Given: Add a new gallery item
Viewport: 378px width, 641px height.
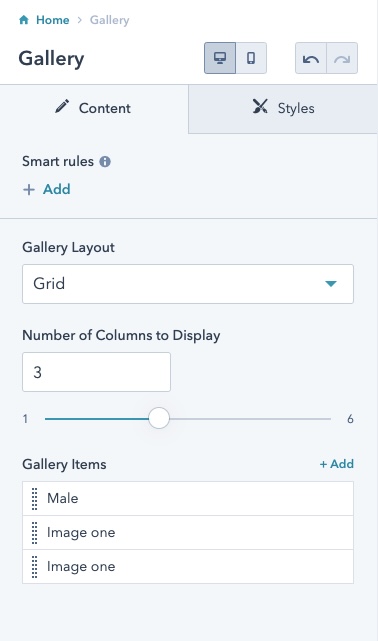Looking at the screenshot, I should point(336,464).
